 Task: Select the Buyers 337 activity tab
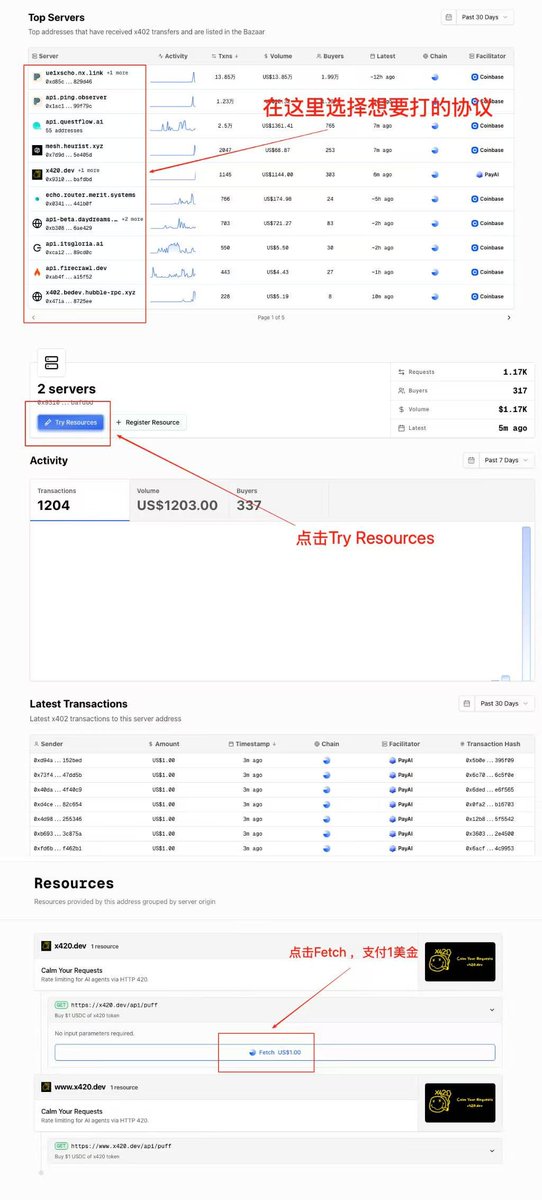point(278,500)
